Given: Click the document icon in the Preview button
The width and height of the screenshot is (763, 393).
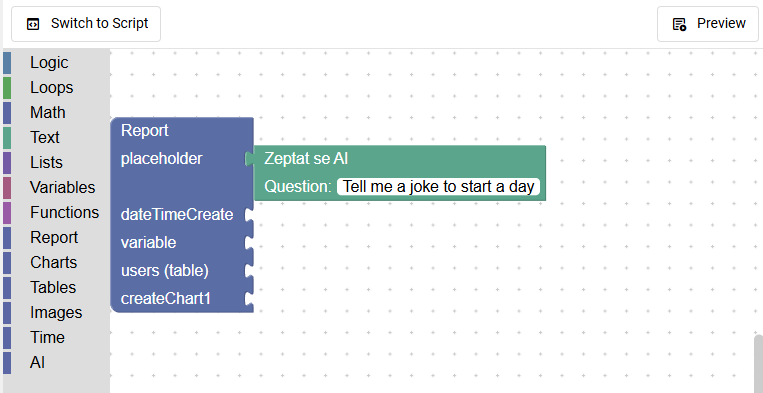Looking at the screenshot, I should click(x=679, y=24).
